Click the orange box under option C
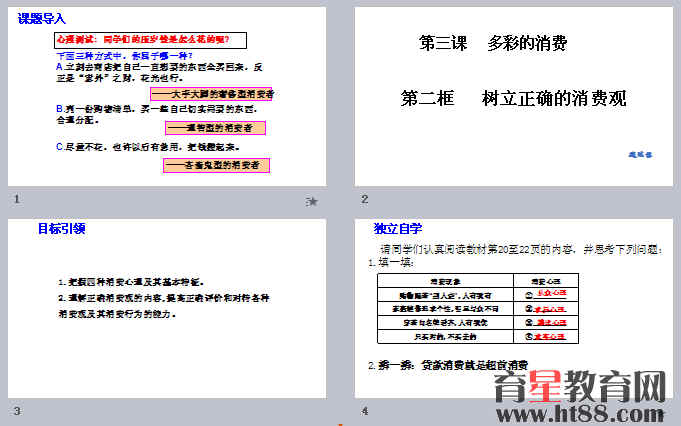Image resolution: width=681 pixels, height=426 pixels. coord(216,165)
